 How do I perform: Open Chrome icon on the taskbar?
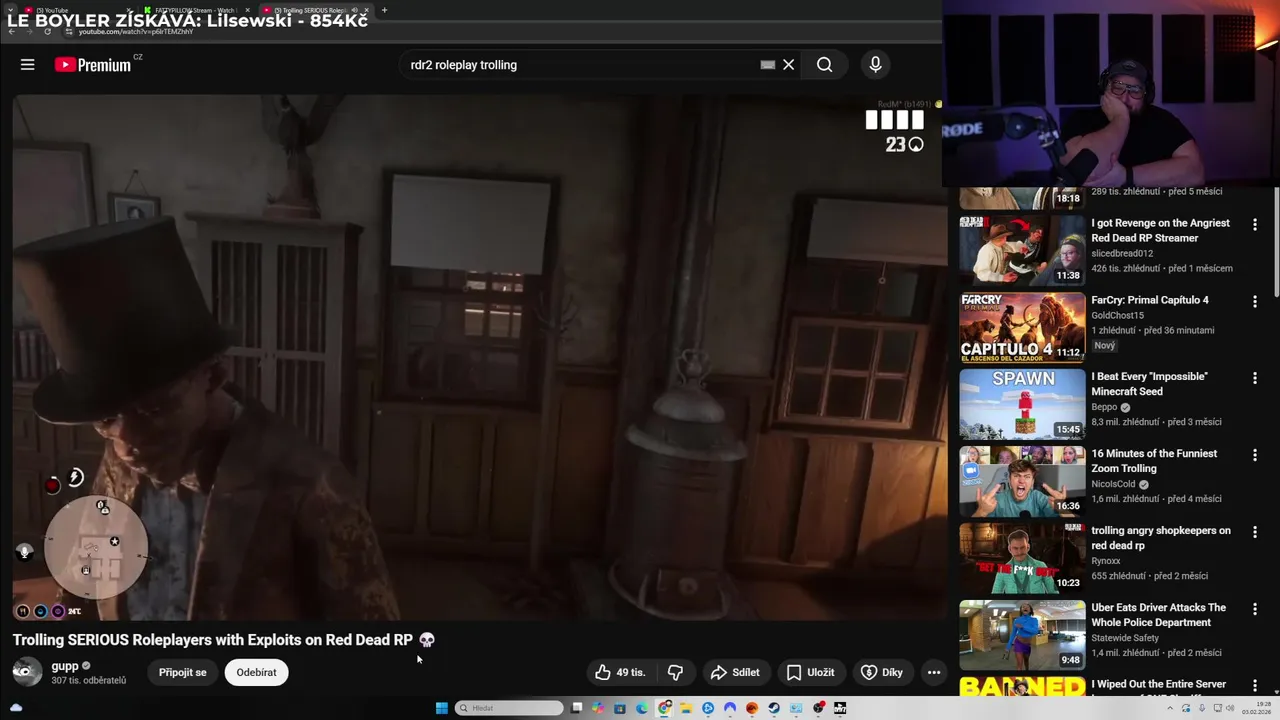pos(664,708)
